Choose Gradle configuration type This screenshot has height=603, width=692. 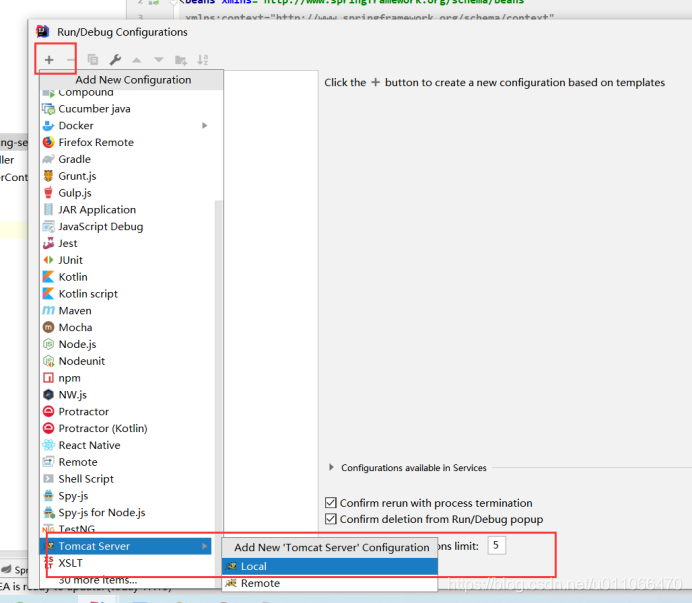pyautogui.click(x=127, y=159)
